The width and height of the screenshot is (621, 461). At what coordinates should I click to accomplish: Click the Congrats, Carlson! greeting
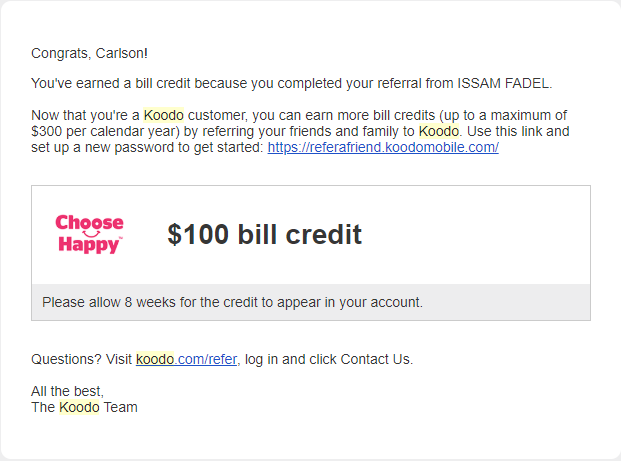click(90, 53)
